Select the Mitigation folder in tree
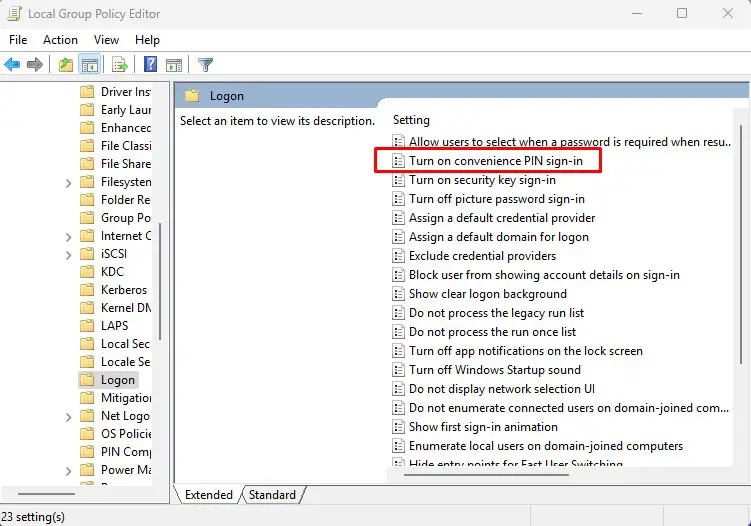Image resolution: width=751 pixels, height=526 pixels. [x=115, y=398]
